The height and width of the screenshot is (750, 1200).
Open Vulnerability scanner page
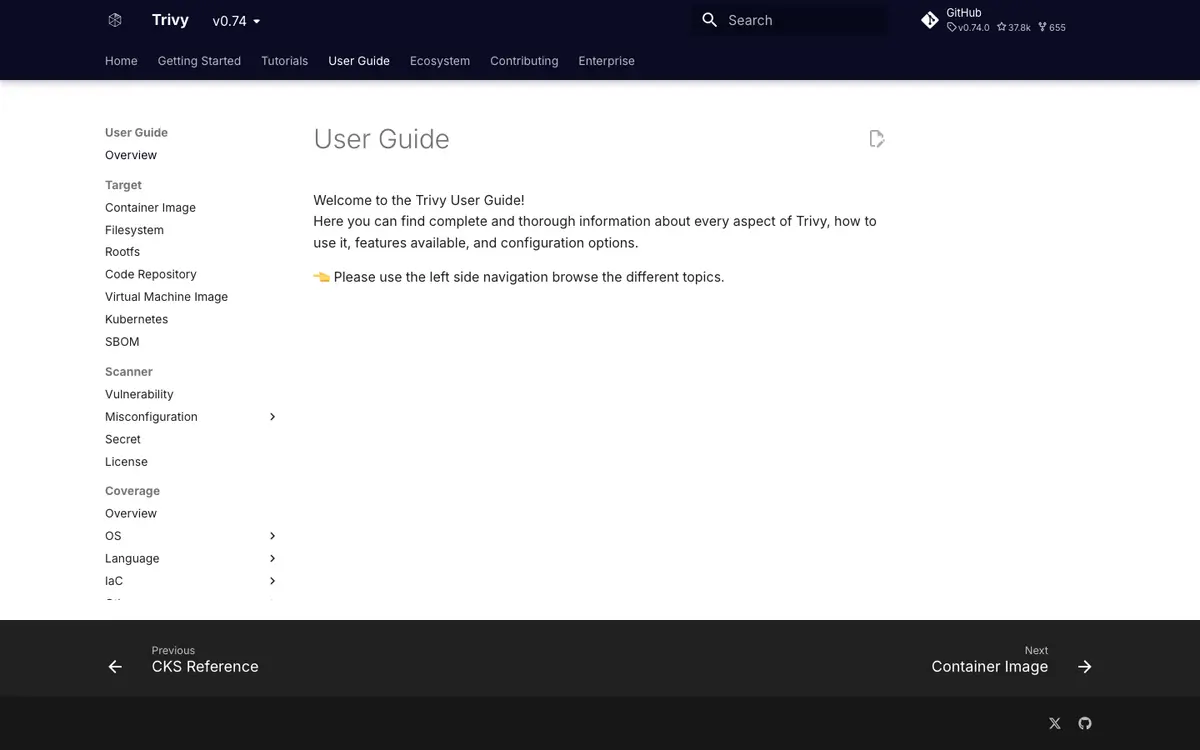pos(139,395)
